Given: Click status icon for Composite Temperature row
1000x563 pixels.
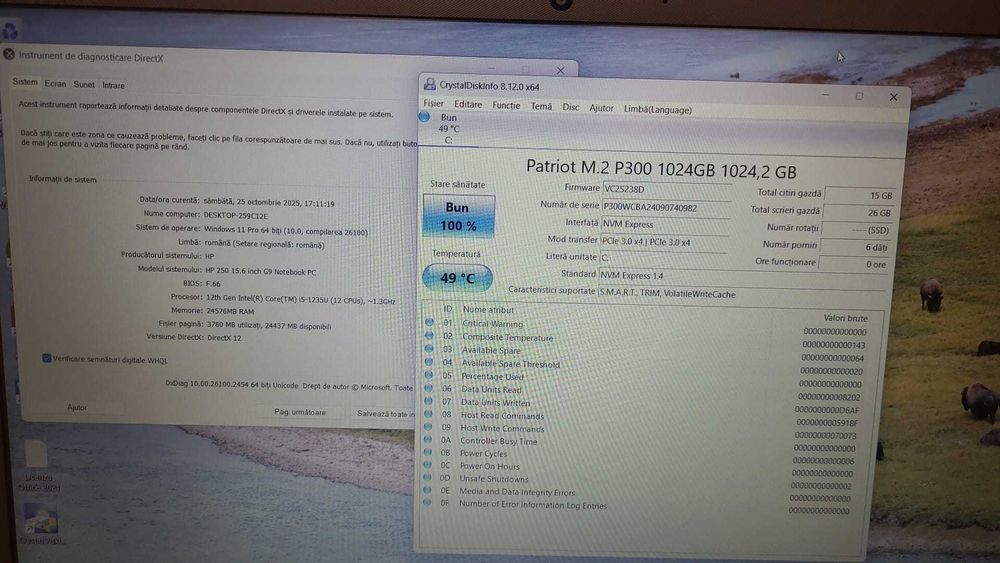Looking at the screenshot, I should (429, 335).
